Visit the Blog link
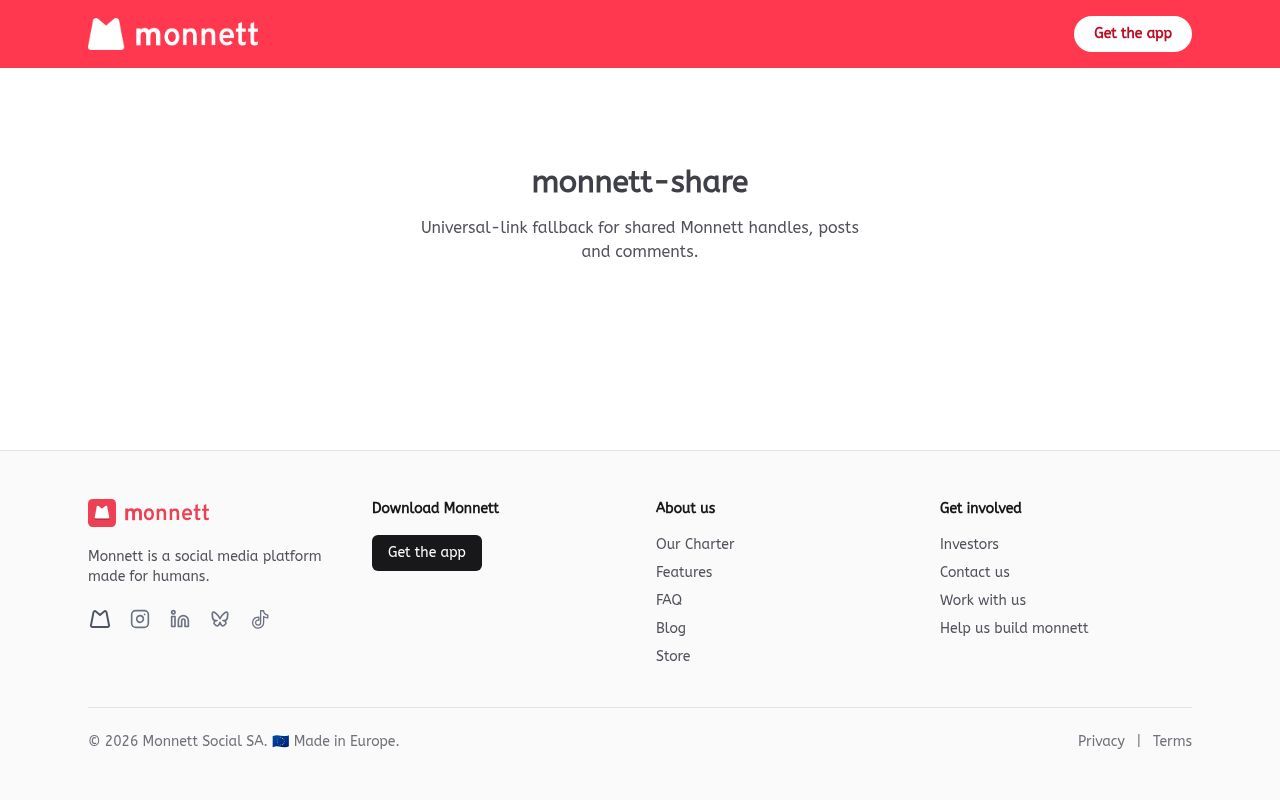The image size is (1280, 800). click(671, 628)
